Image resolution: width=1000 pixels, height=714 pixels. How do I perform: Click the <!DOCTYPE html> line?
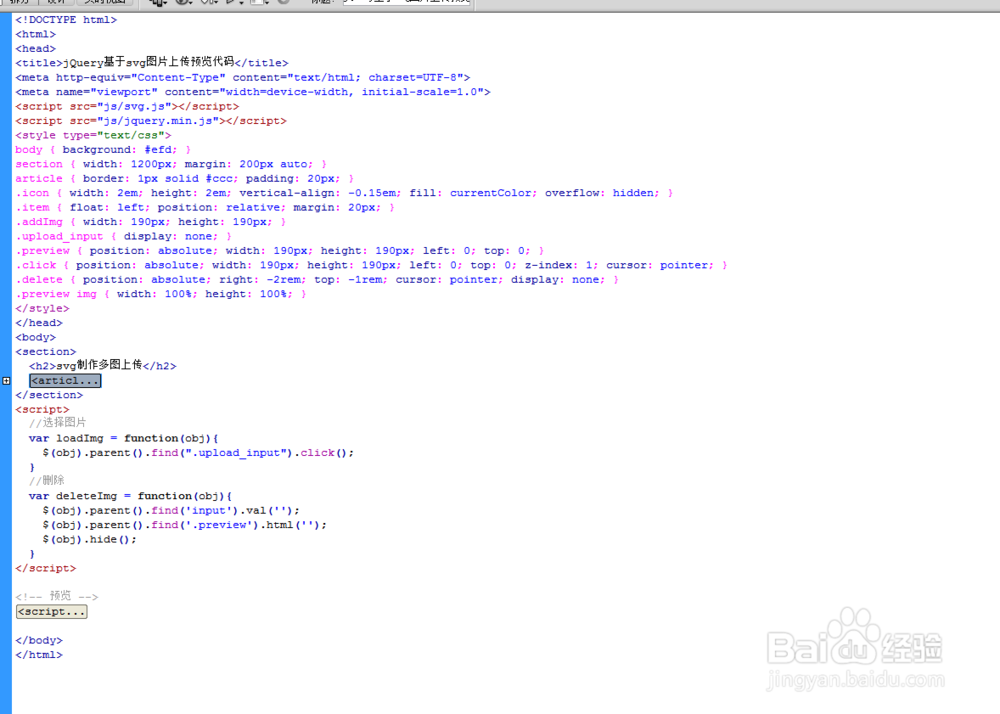pyautogui.click(x=66, y=20)
